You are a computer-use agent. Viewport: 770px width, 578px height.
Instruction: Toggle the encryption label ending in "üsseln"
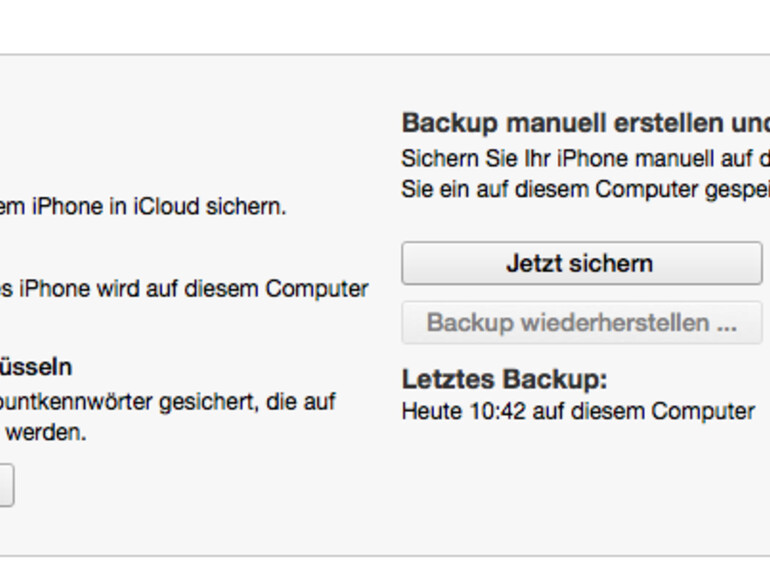point(36,367)
